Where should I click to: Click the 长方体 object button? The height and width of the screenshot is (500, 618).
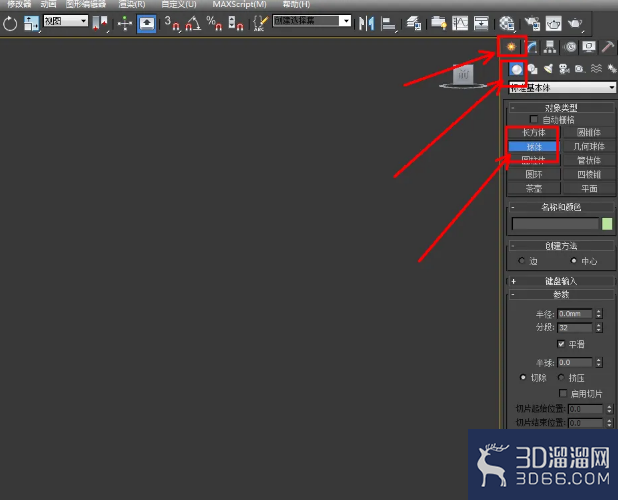(534, 132)
